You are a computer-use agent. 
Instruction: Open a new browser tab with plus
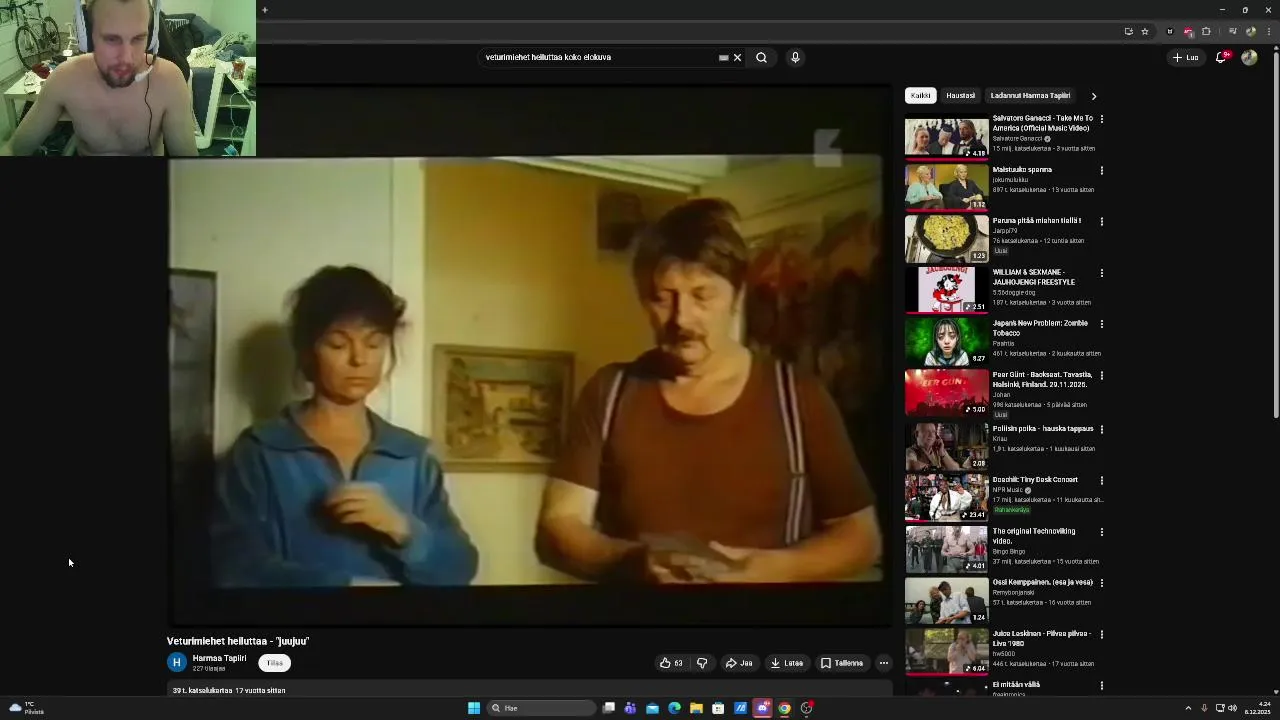click(264, 10)
